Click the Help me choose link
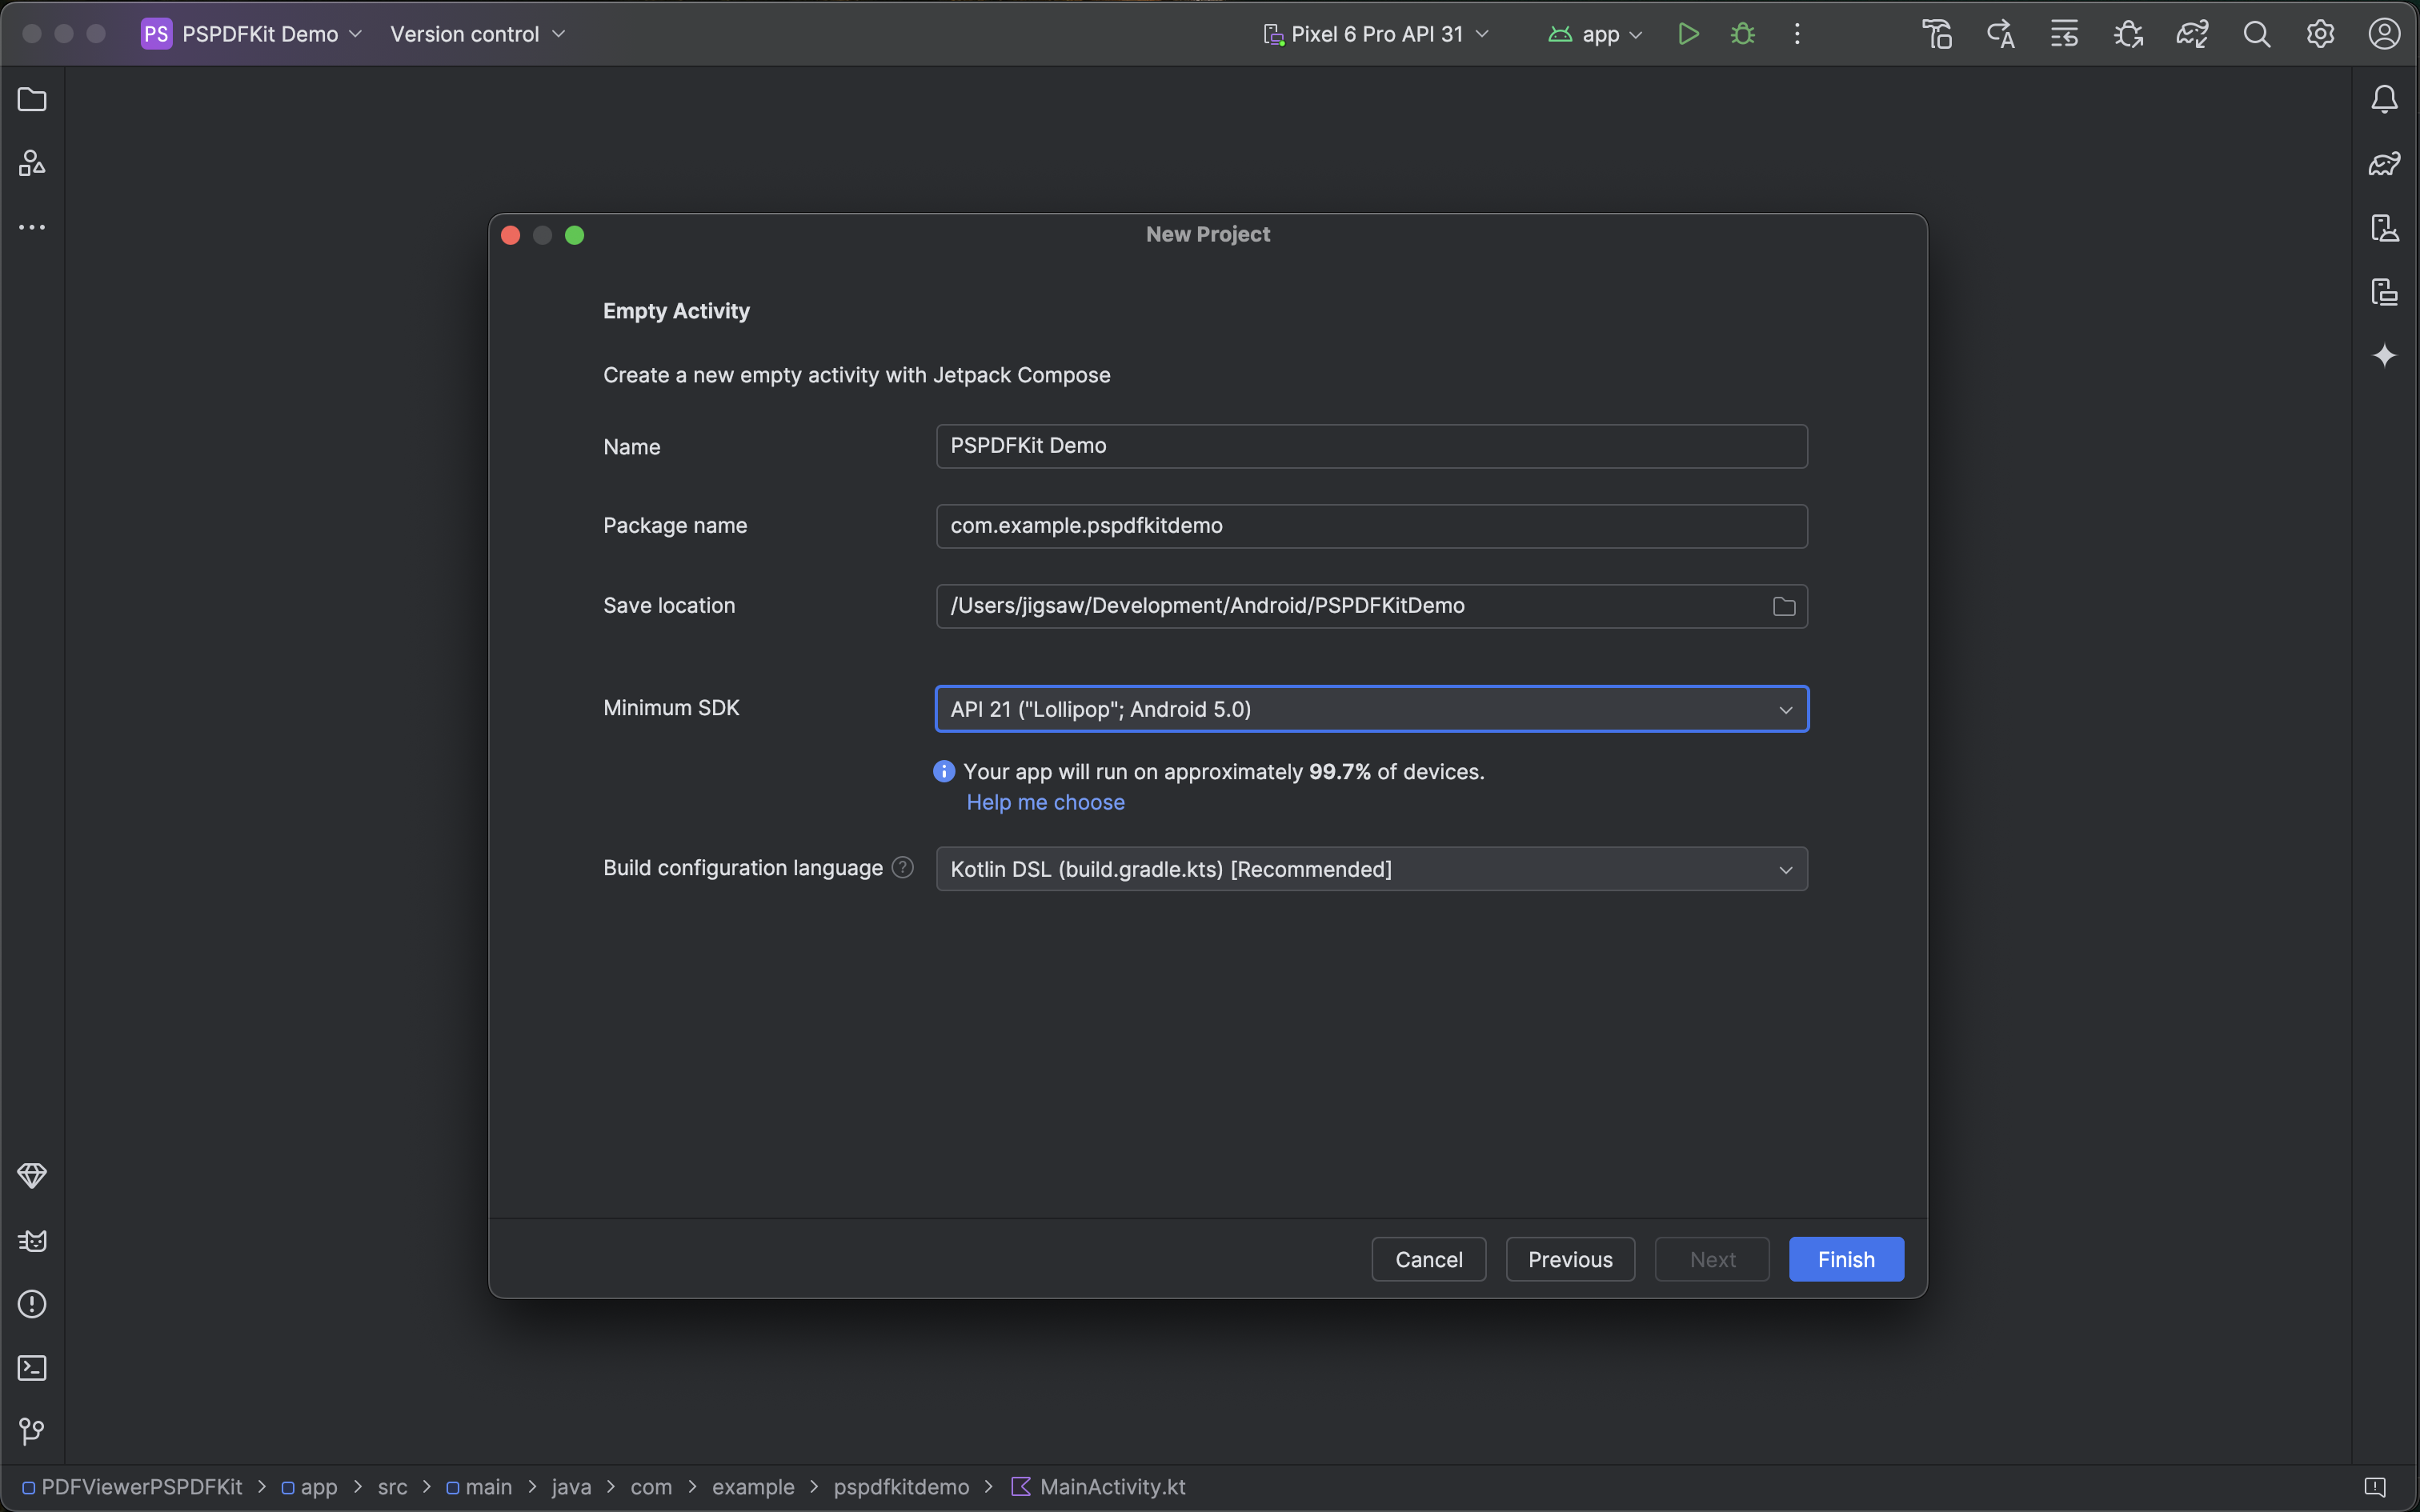Viewport: 2420px width, 1512px height. [x=1045, y=801]
